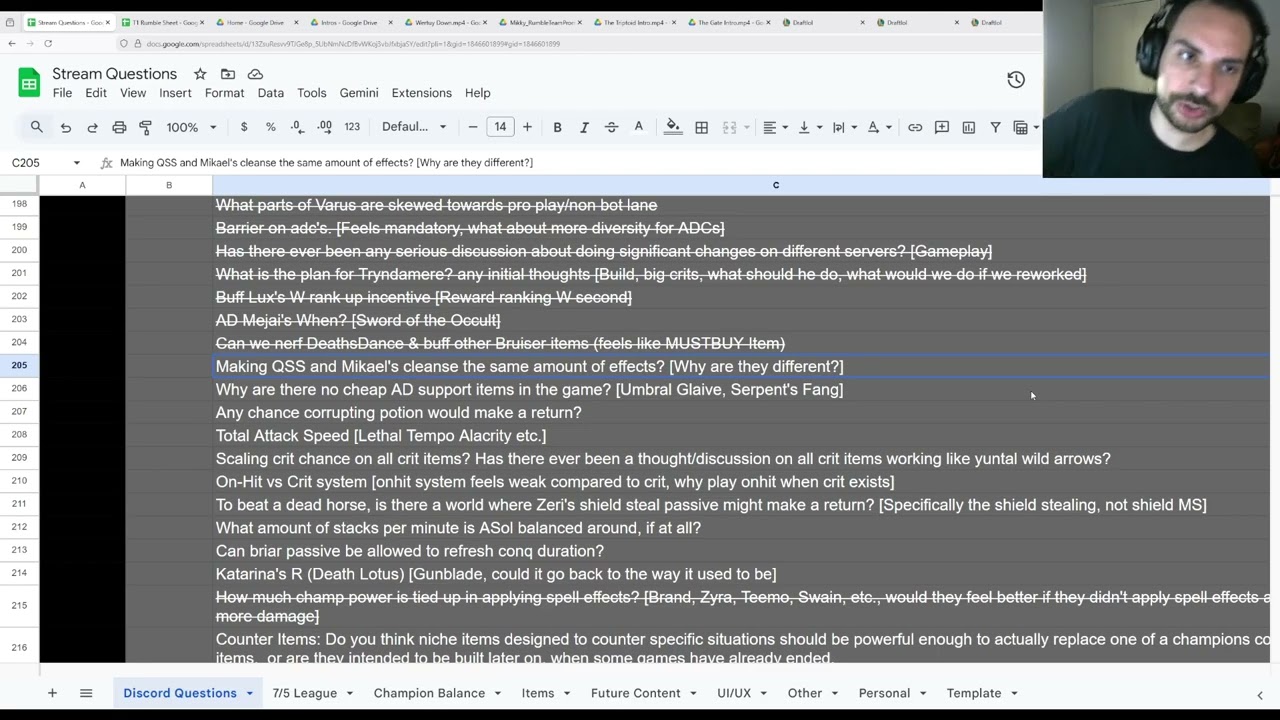Undo the last action
Viewport: 1280px width, 720px height.
[66, 127]
